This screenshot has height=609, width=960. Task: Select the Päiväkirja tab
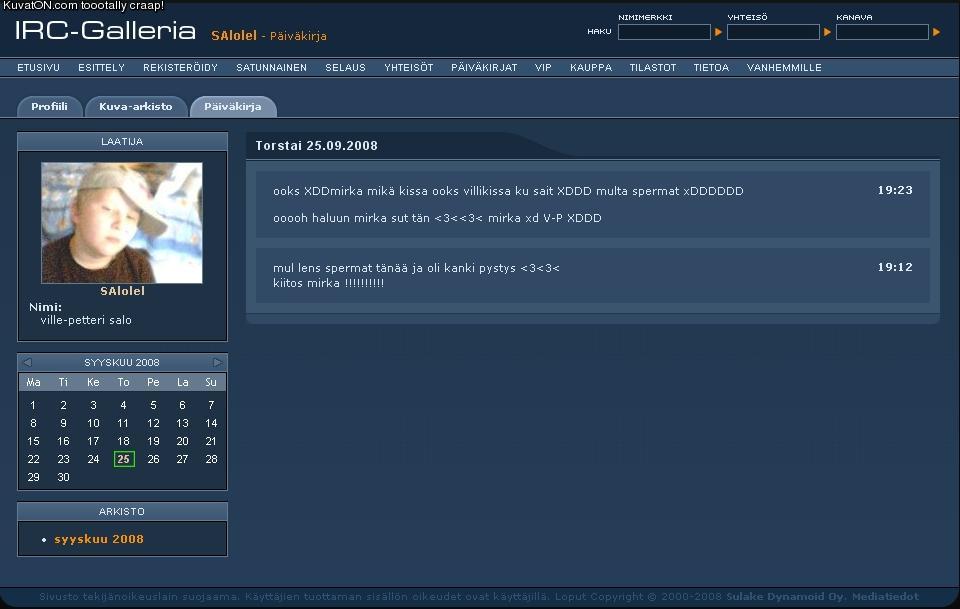[233, 106]
